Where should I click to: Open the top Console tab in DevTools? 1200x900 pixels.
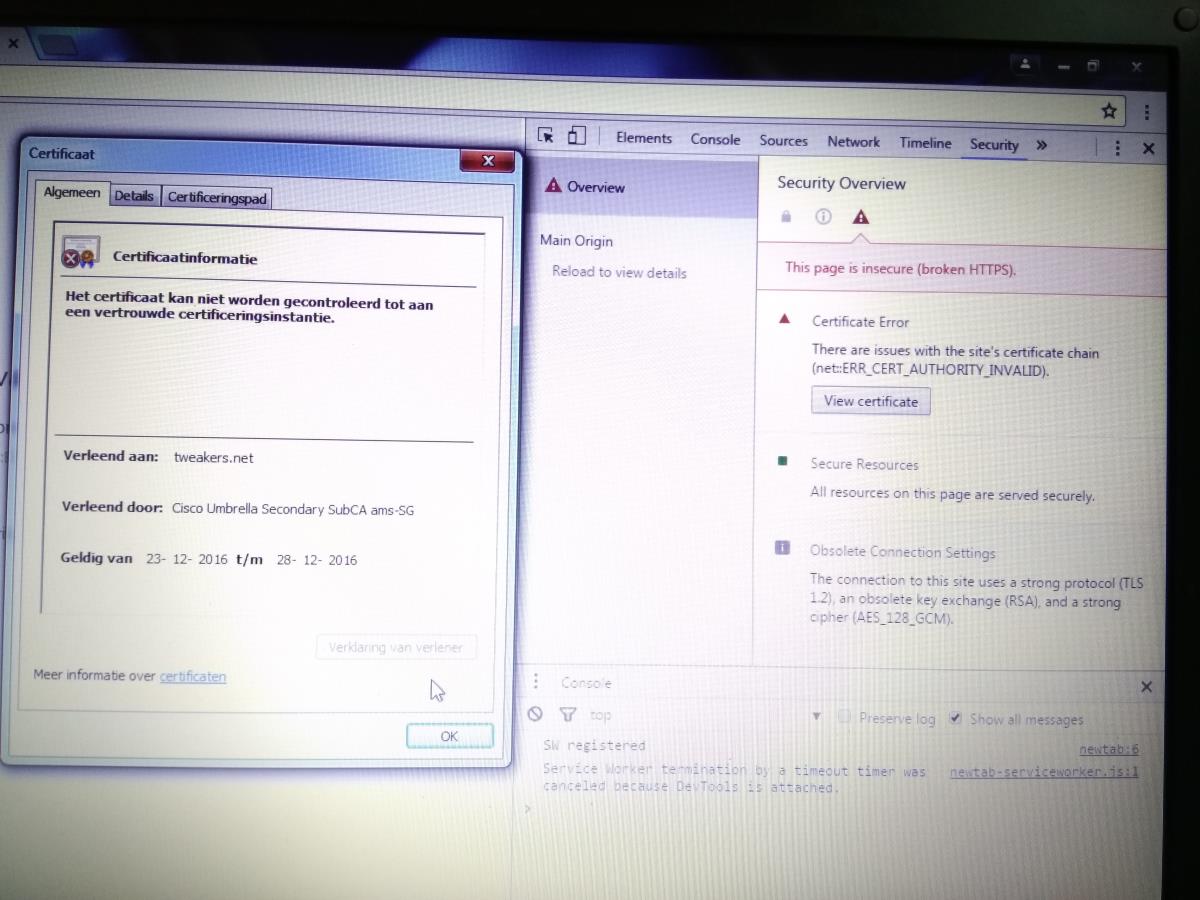point(715,139)
